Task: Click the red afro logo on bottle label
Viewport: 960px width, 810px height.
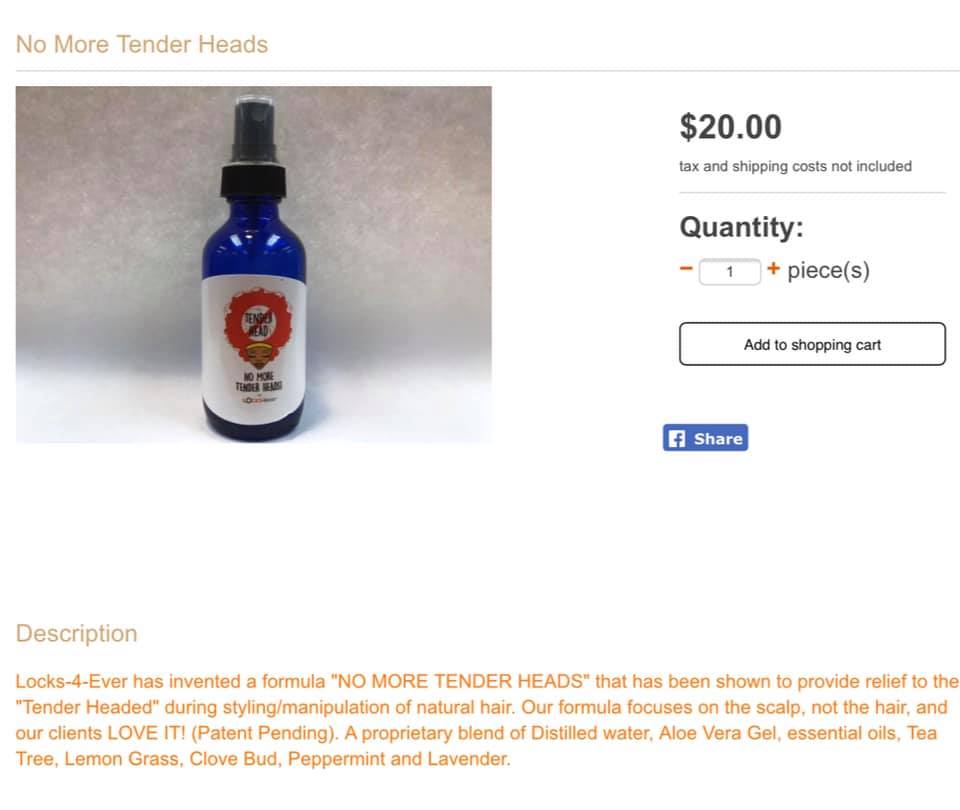Action: pyautogui.click(x=257, y=327)
